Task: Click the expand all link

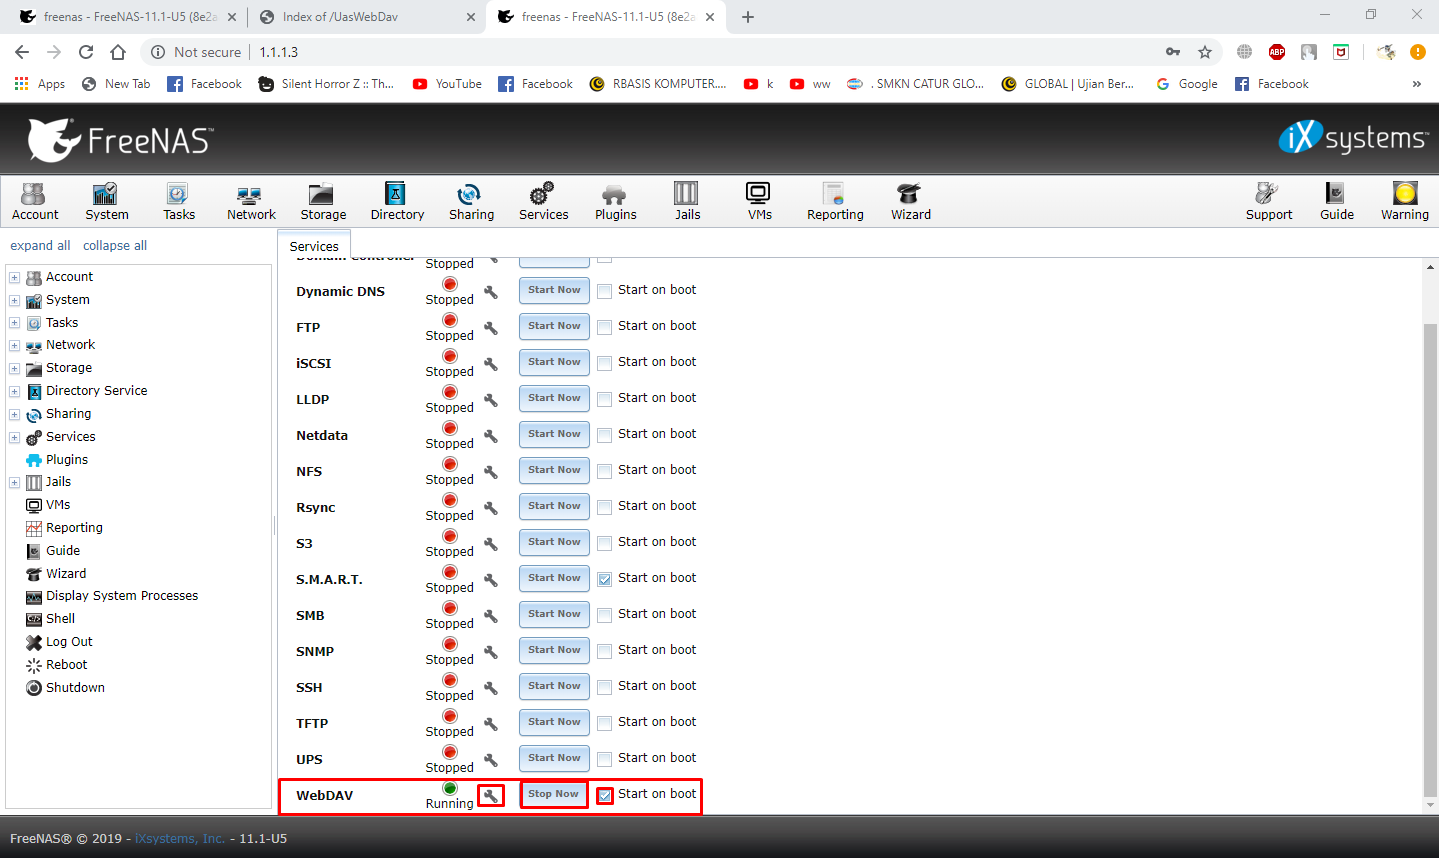Action: [40, 246]
